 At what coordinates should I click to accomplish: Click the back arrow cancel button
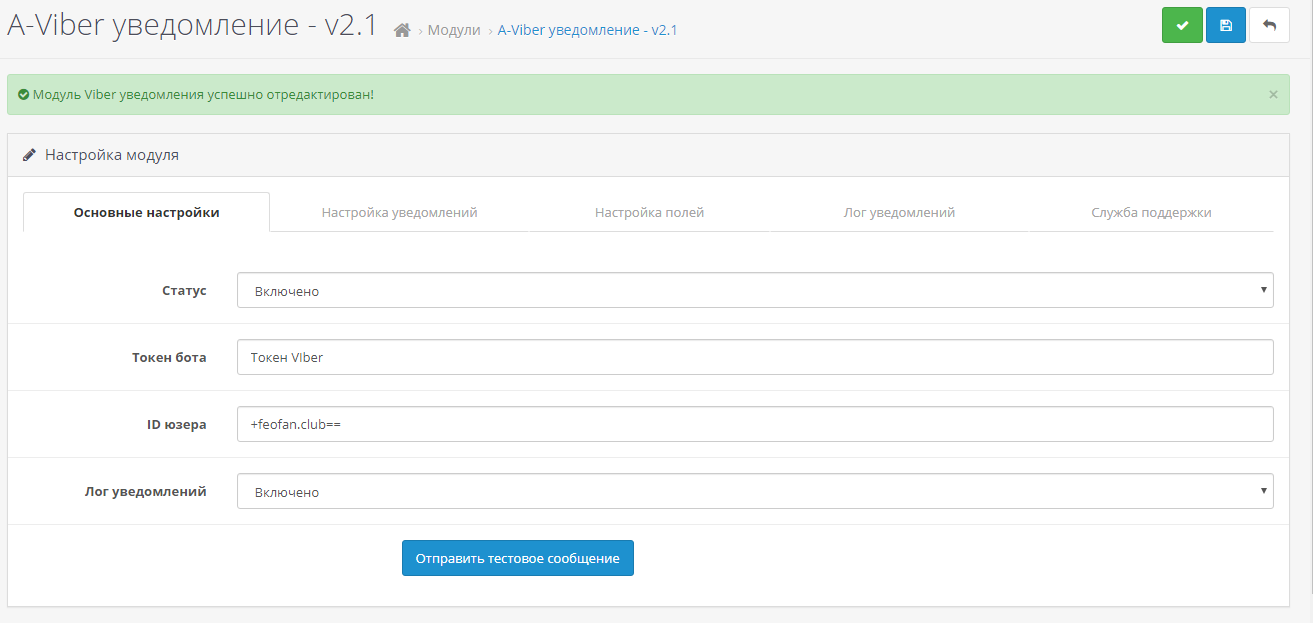tap(1269, 25)
